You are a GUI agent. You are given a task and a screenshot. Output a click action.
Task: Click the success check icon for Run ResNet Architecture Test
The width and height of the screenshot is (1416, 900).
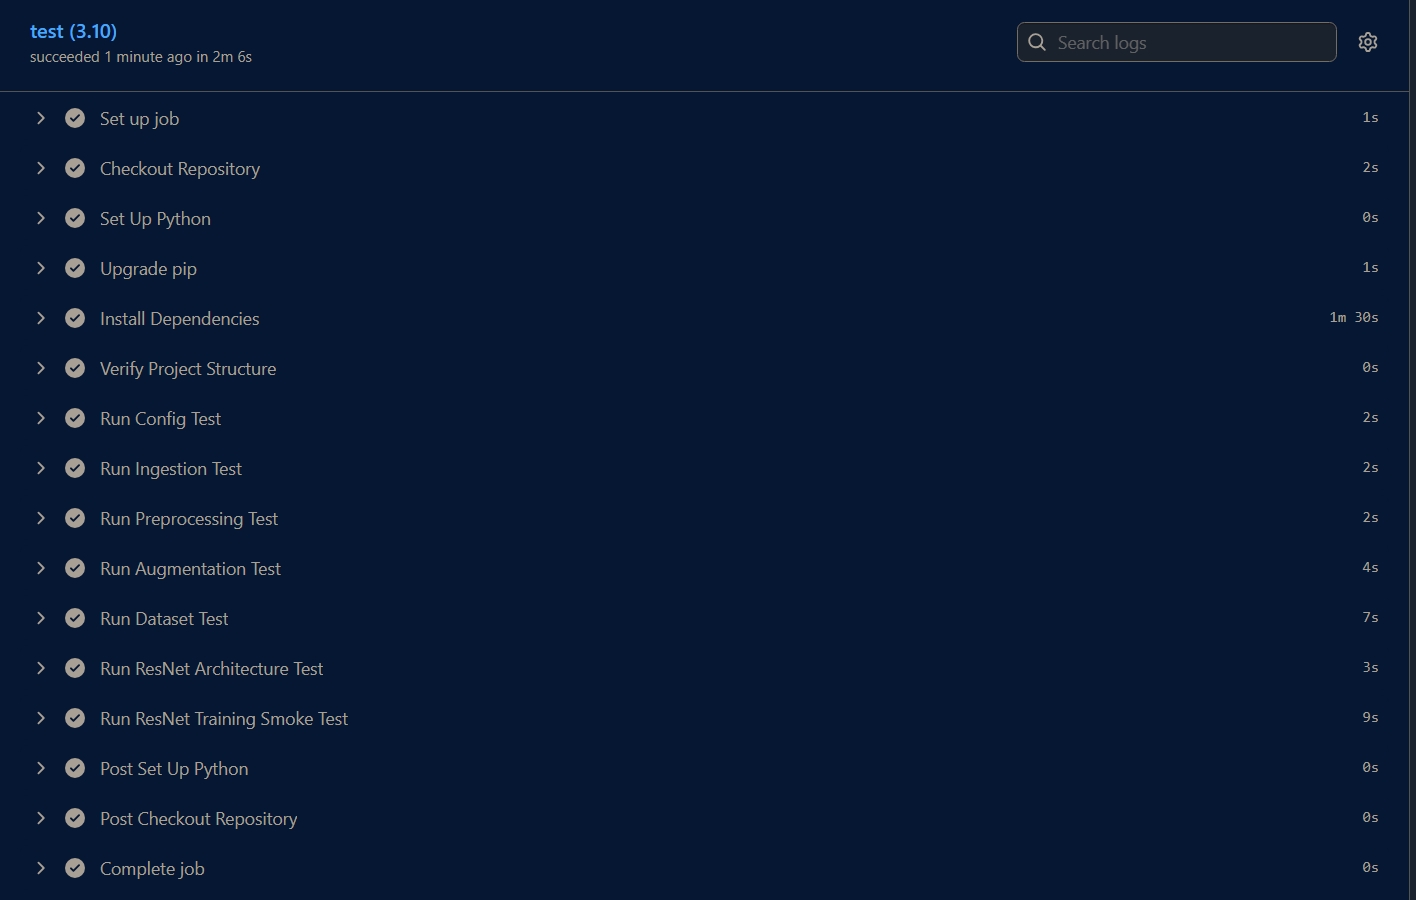click(75, 668)
